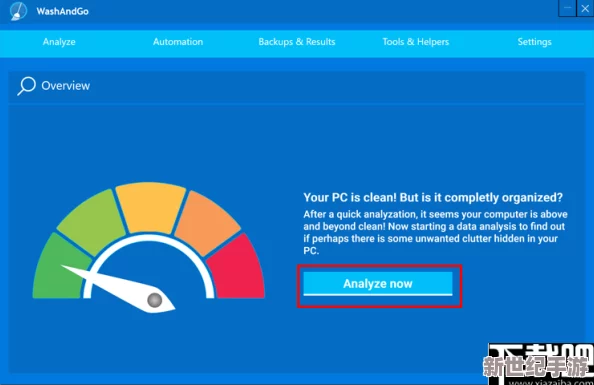
Task: Click the WashAndGo title text
Action: [x=63, y=11]
